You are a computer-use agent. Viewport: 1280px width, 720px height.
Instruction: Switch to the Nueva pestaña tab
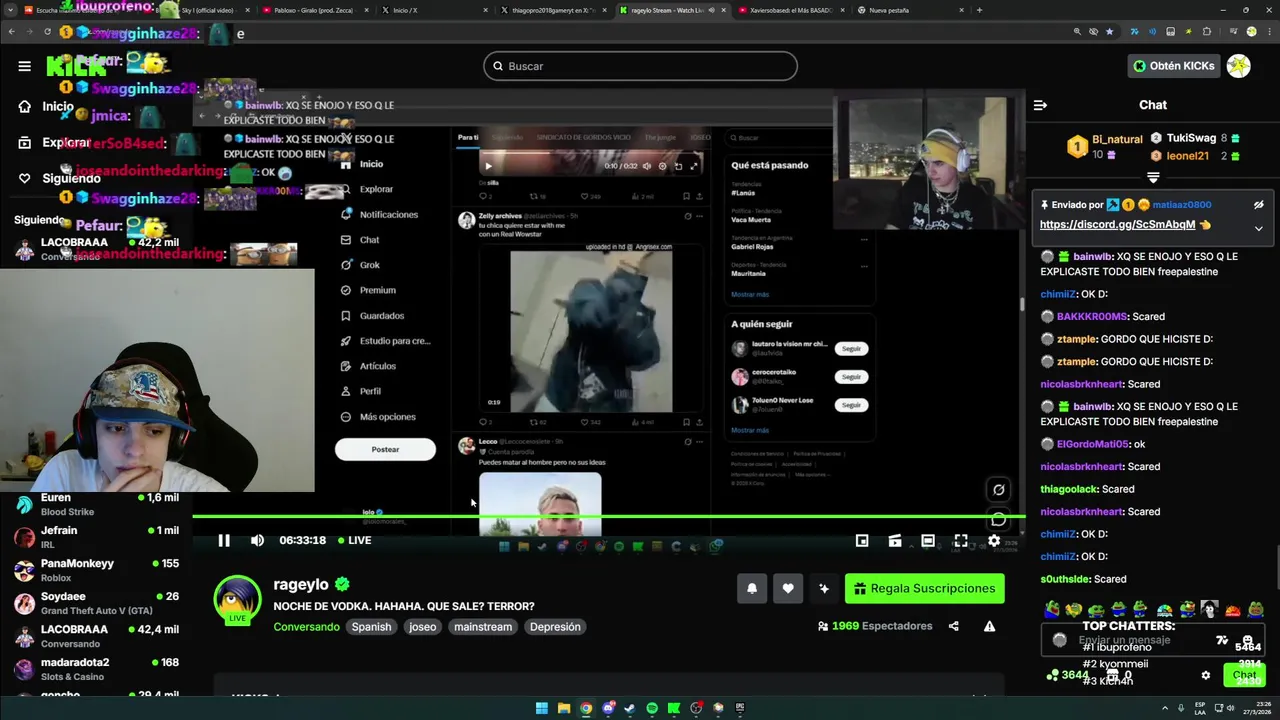pyautogui.click(x=910, y=10)
